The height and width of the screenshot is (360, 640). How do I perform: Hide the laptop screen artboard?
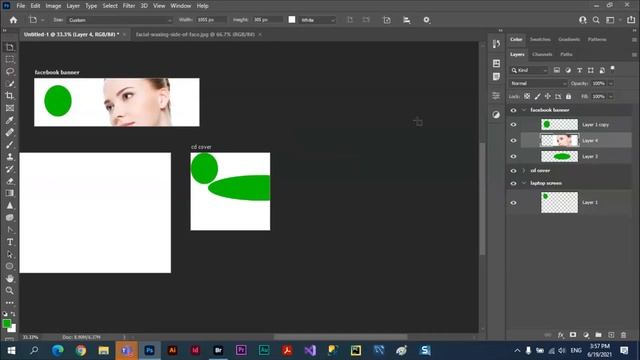pos(513,183)
